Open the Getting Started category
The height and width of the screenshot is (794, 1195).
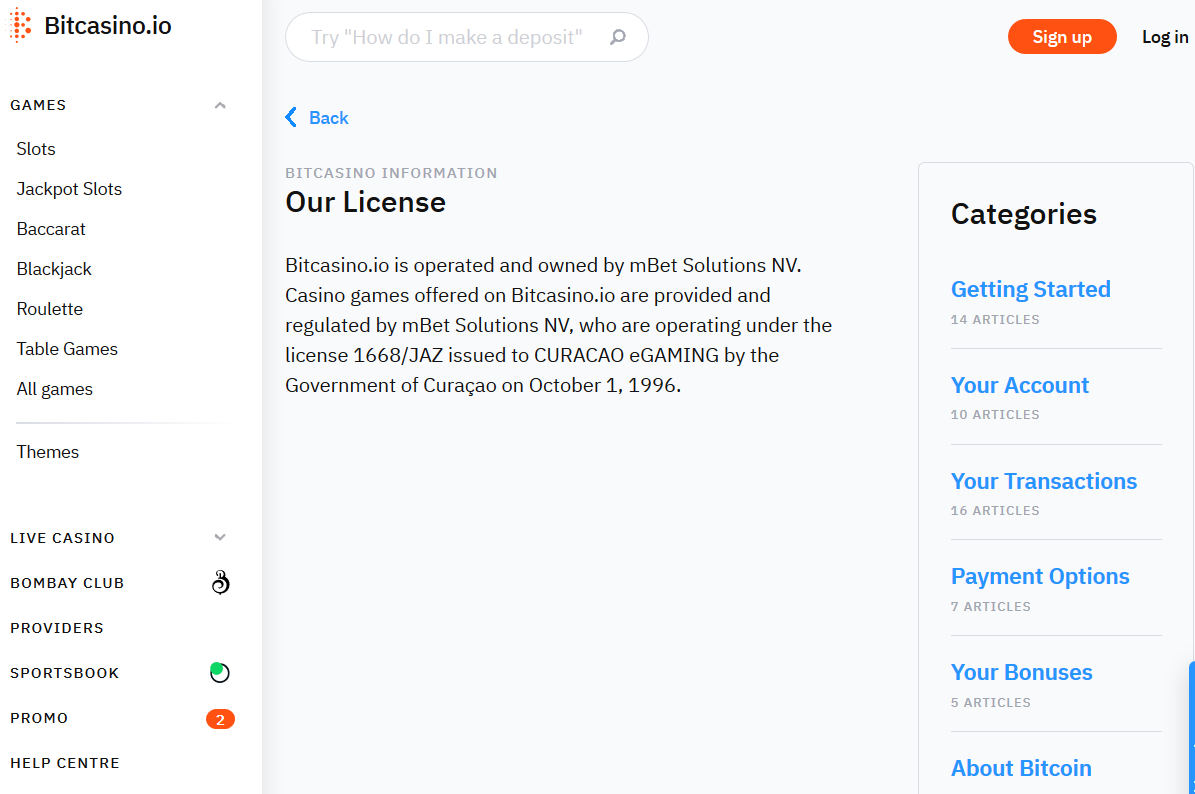click(x=1030, y=289)
